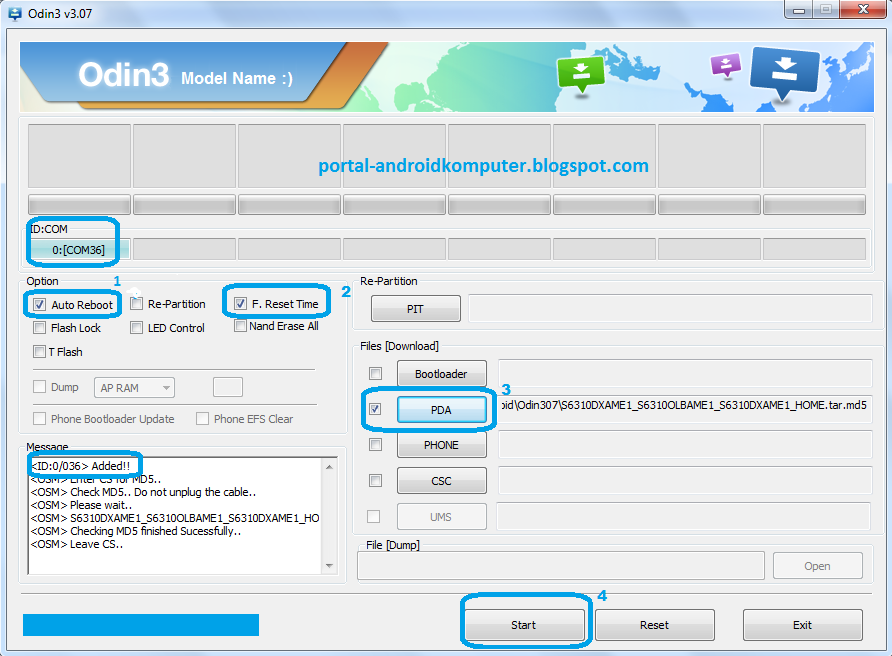Click the green download banner icon
Screen dimensions: 892x656
pos(581,74)
